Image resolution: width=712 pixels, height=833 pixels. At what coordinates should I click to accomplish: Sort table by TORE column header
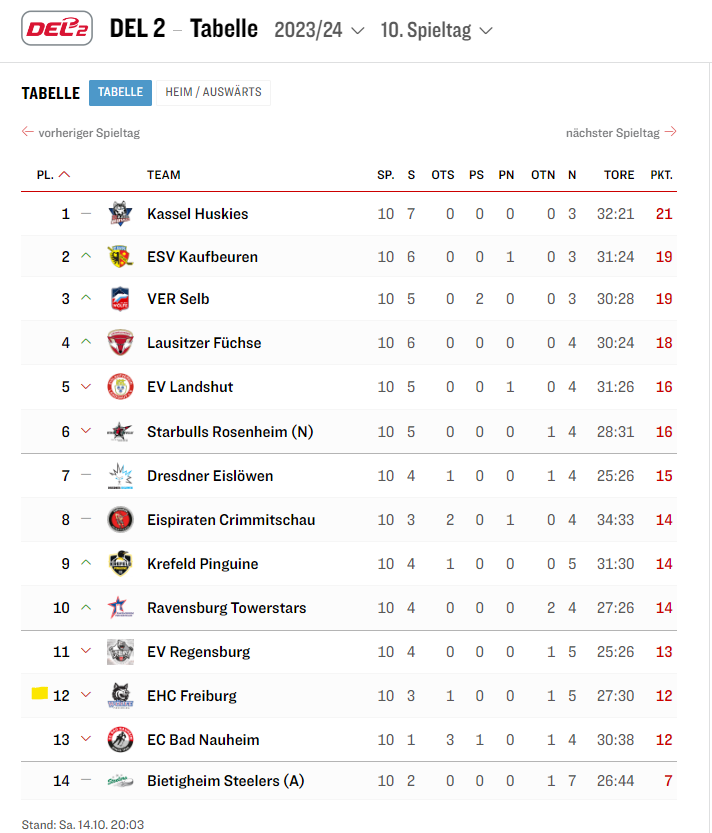[619, 175]
